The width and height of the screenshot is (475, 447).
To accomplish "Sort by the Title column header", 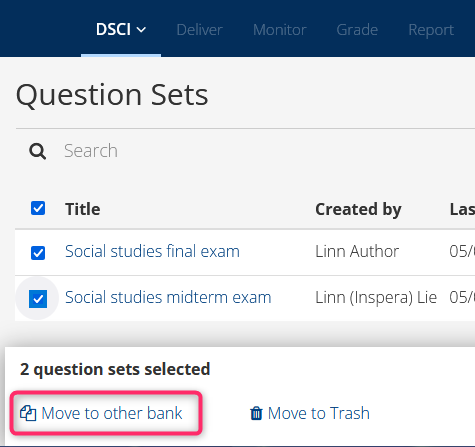I will [83, 209].
